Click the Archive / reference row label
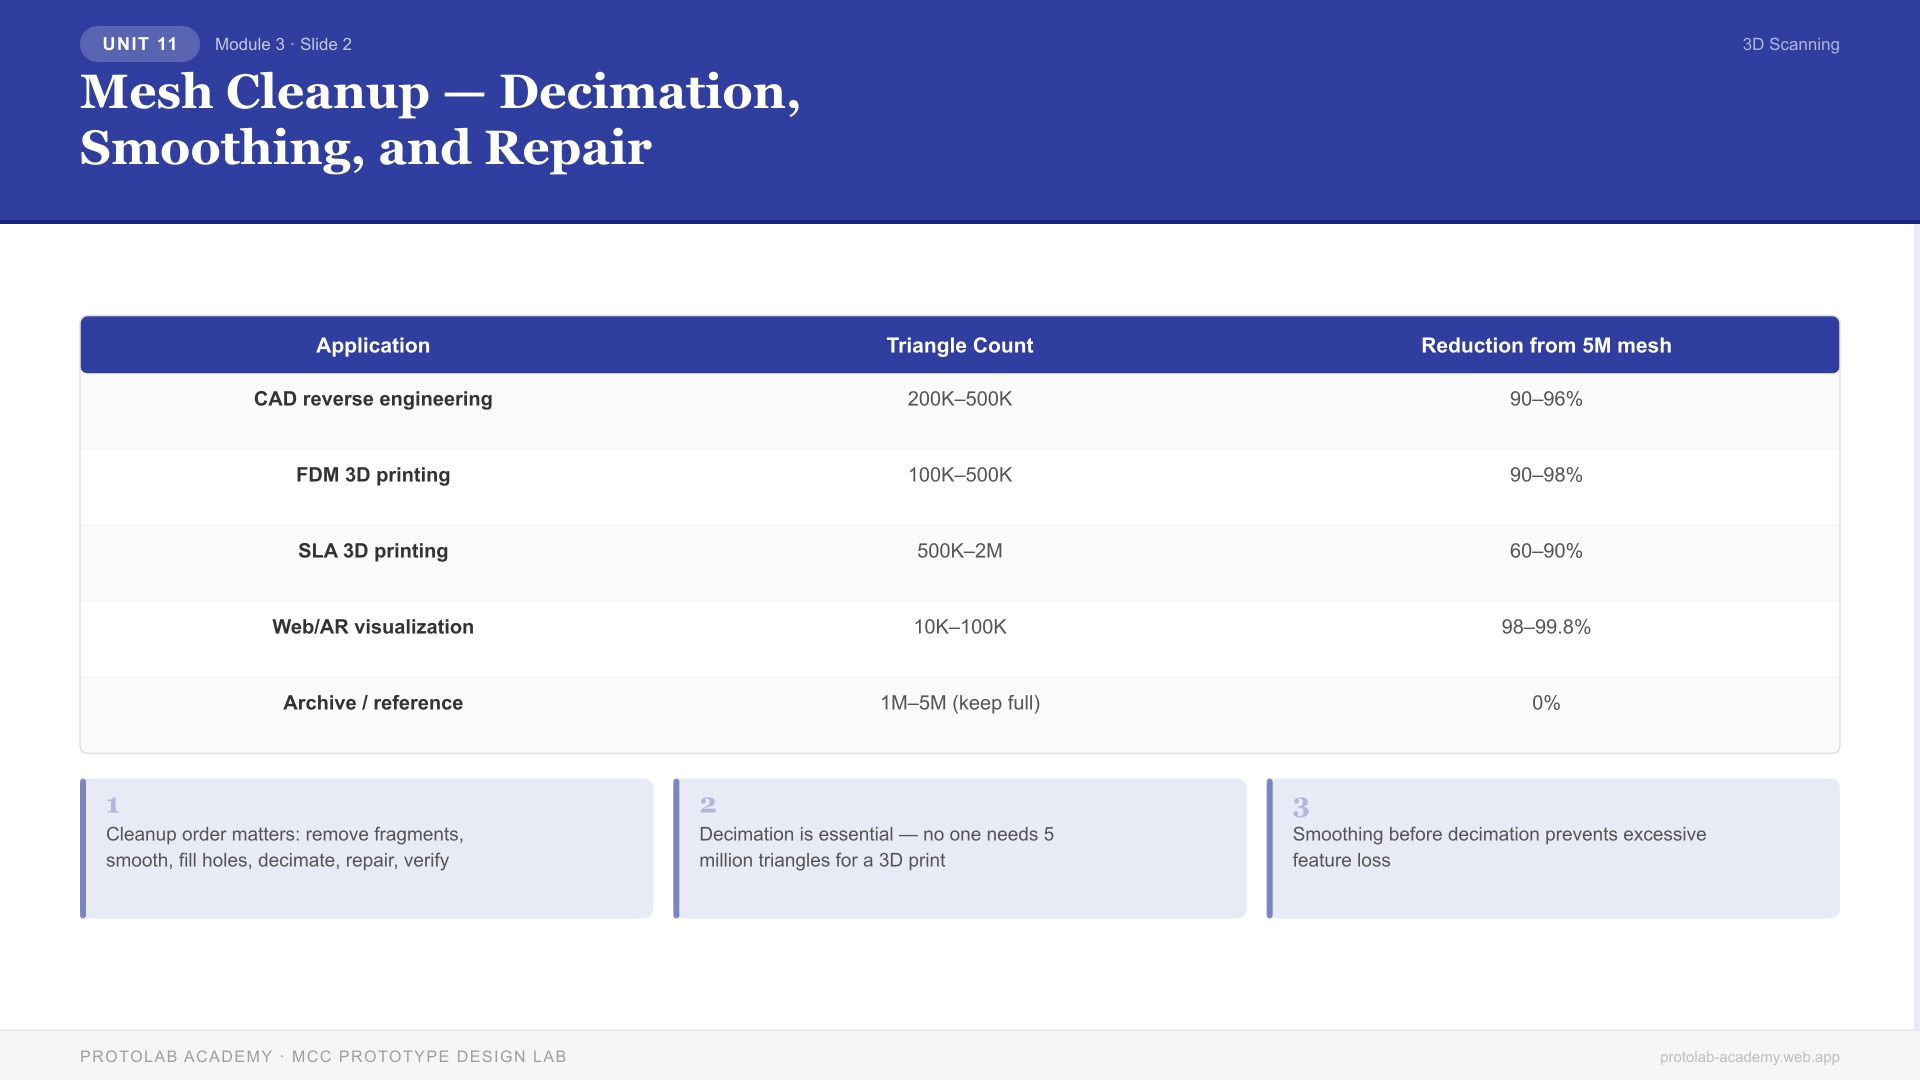The width and height of the screenshot is (1920, 1080). [x=373, y=703]
